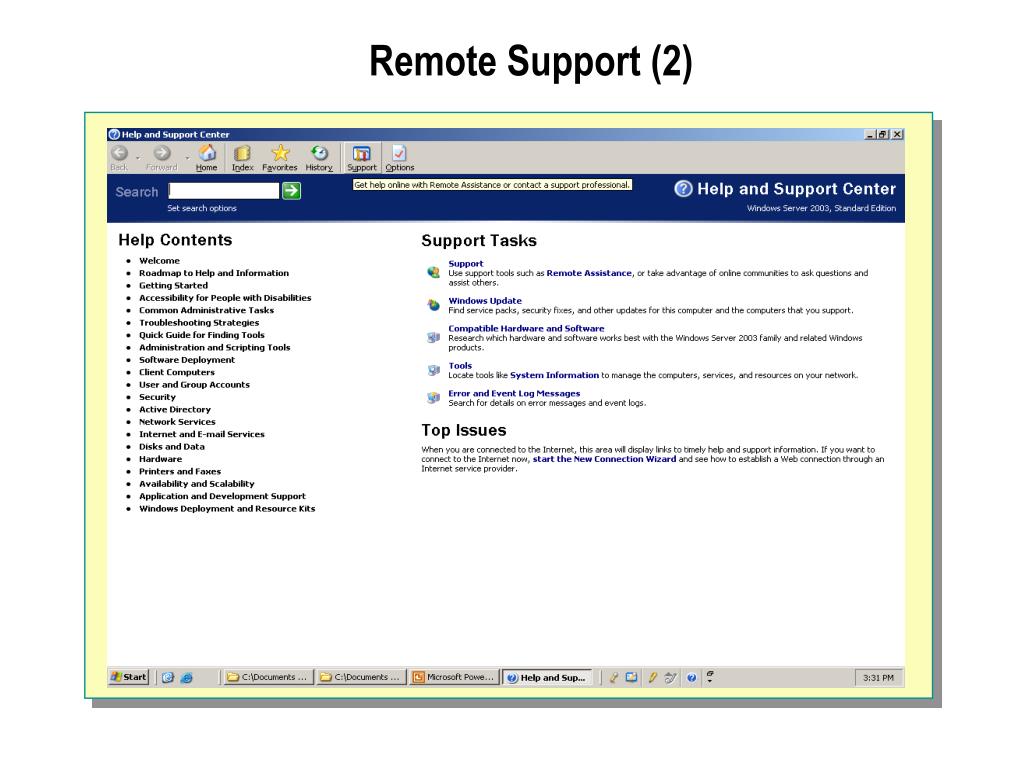This screenshot has width=1024, height=768.
Task: Click Compatible Hardware and Software icon
Action: coord(434,338)
